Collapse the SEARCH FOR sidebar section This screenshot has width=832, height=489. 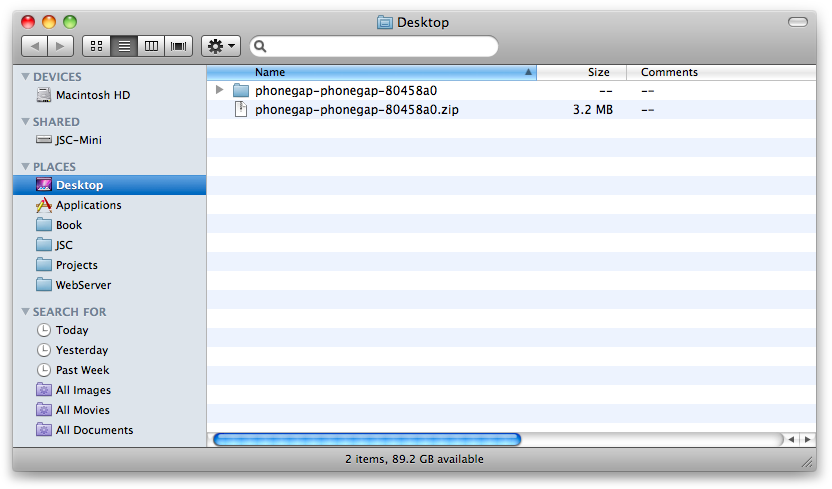pos(26,312)
